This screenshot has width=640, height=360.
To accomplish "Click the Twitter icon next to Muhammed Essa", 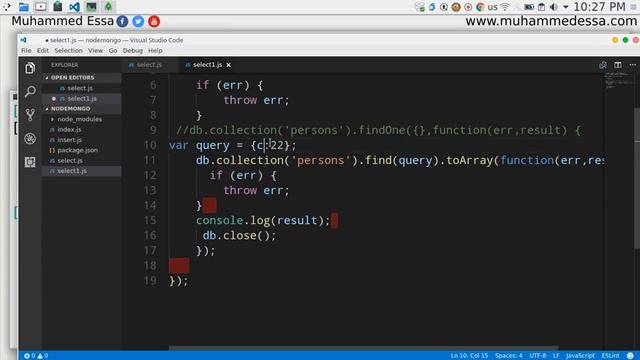I will click(138, 21).
